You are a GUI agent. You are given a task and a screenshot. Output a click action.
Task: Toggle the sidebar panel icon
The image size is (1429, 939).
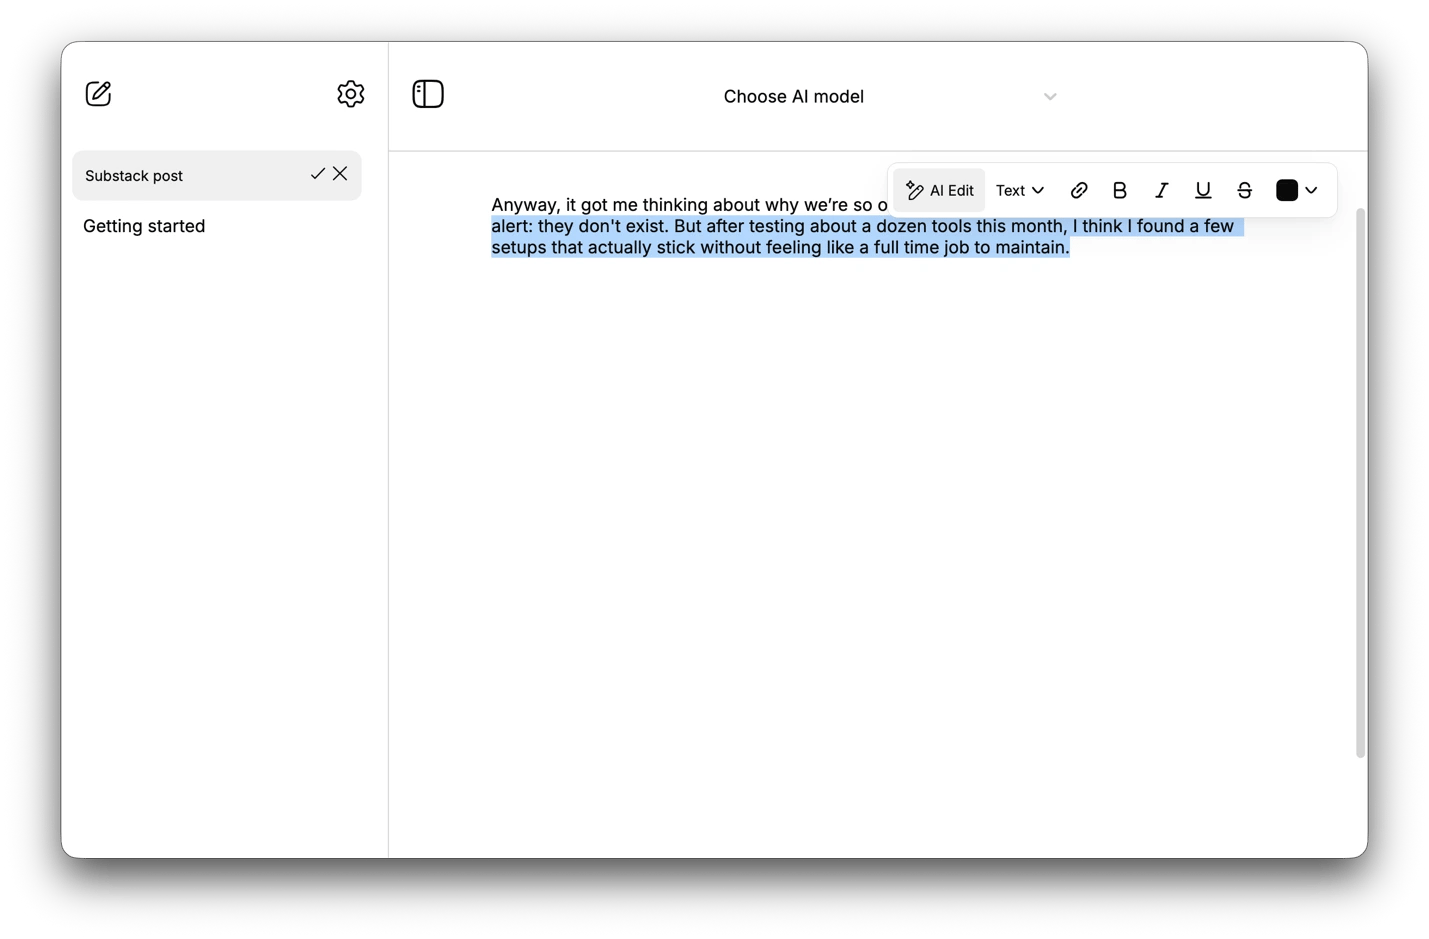coord(428,94)
